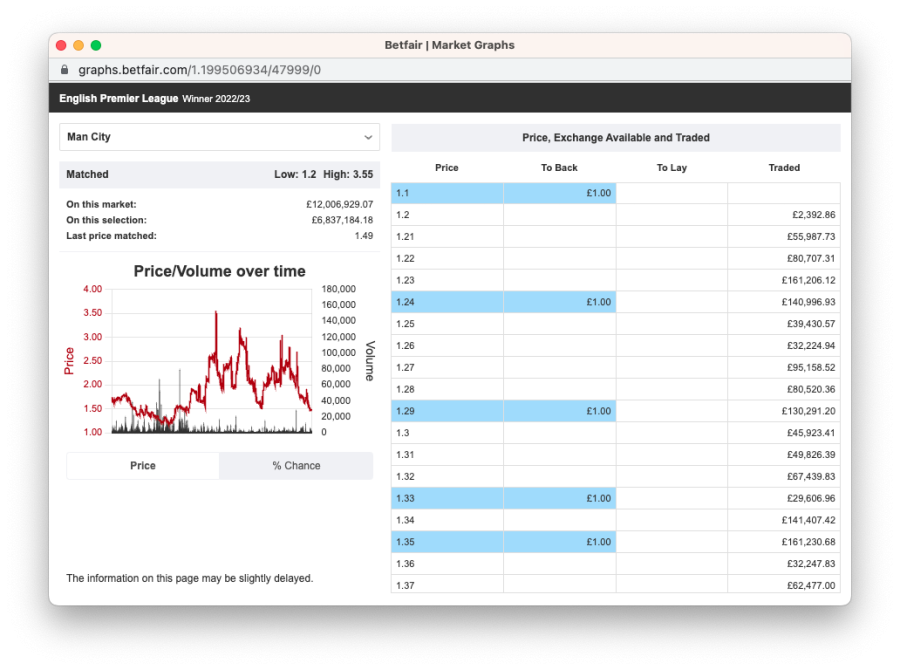This screenshot has height=670, width=900.
Task: Click the £1.00 To Back at price 1.24
Action: (560, 302)
